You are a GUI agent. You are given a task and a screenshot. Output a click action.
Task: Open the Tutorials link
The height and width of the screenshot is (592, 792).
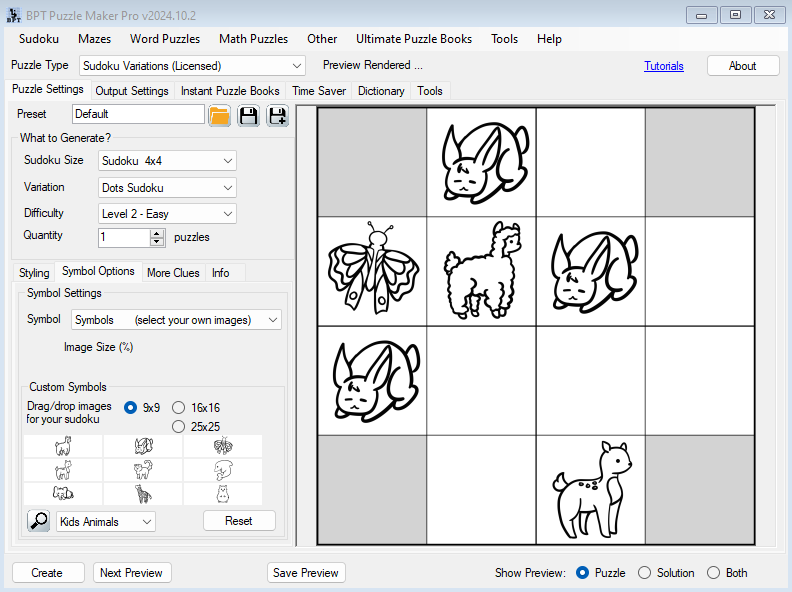(664, 66)
